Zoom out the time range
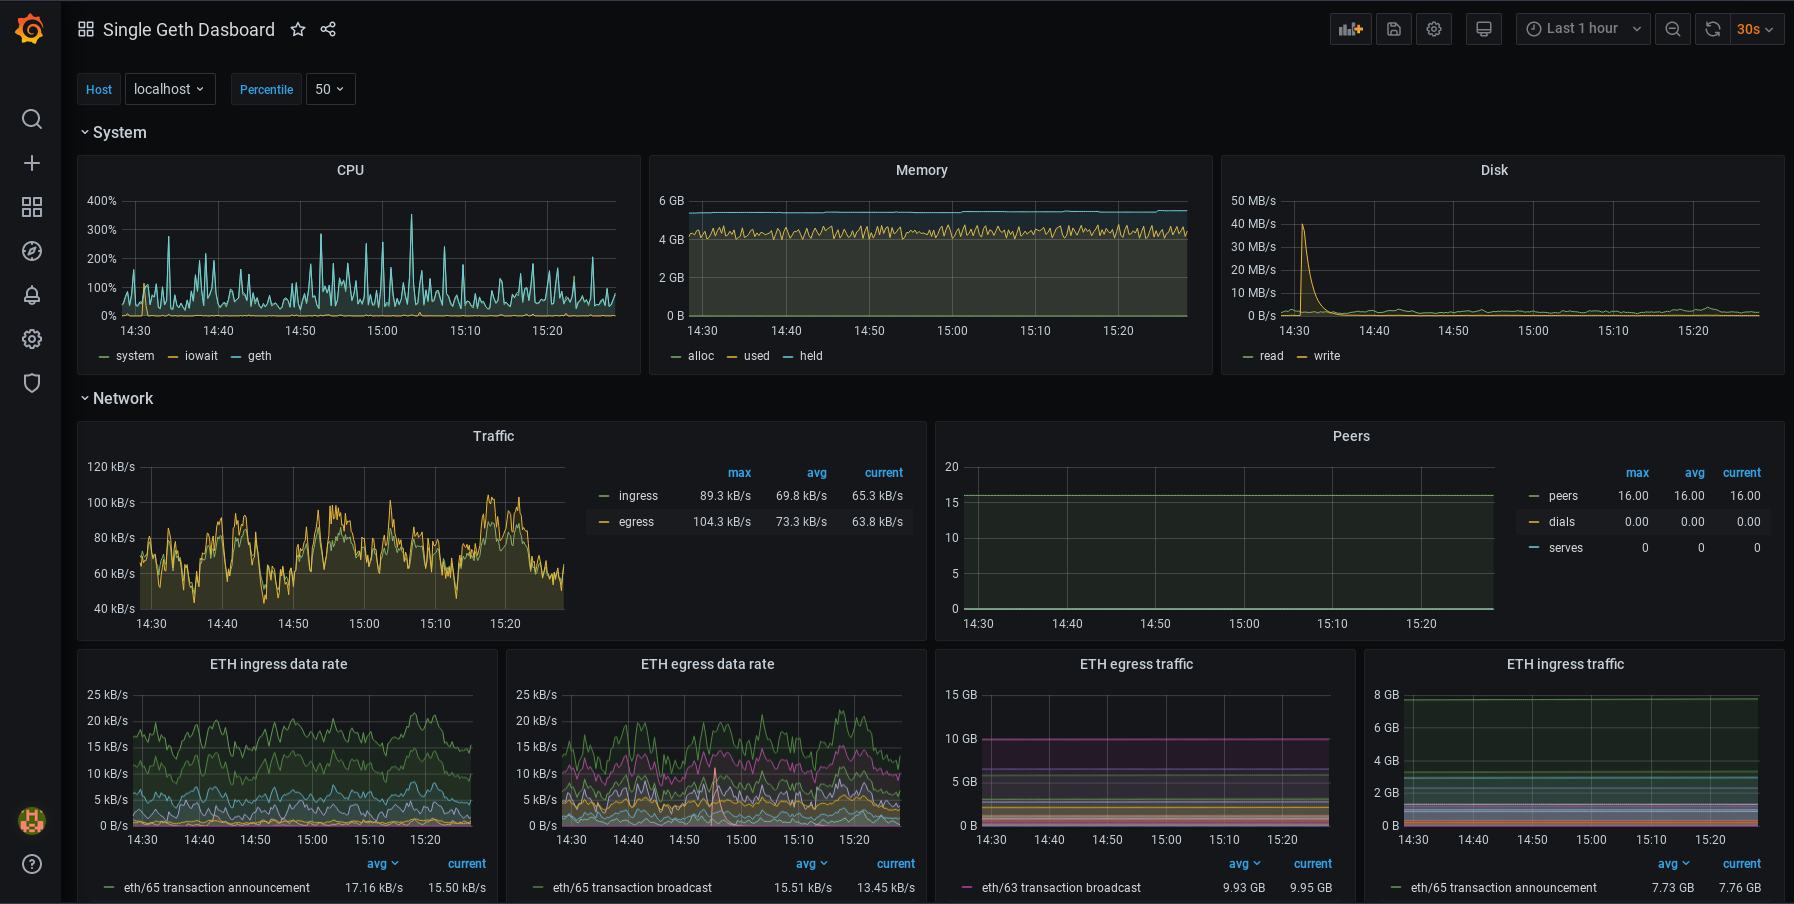 point(1672,29)
